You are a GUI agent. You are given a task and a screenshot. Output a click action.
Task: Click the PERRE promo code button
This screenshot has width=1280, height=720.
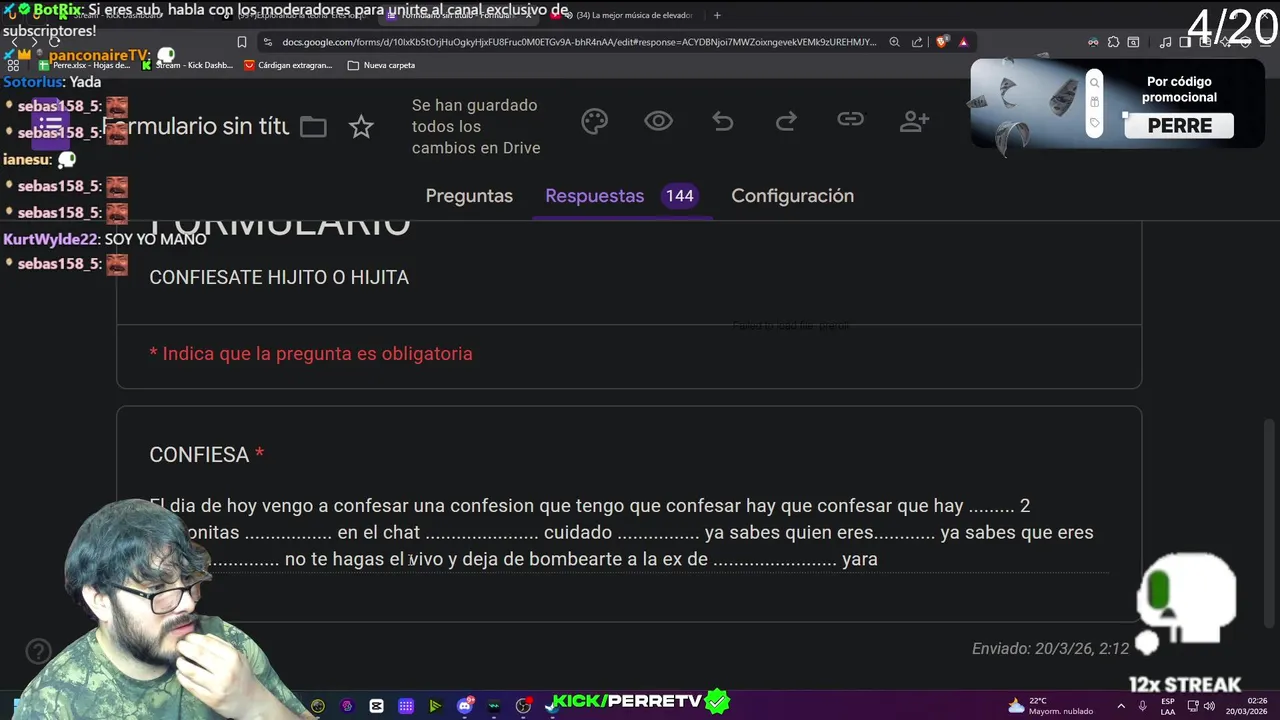point(1179,126)
